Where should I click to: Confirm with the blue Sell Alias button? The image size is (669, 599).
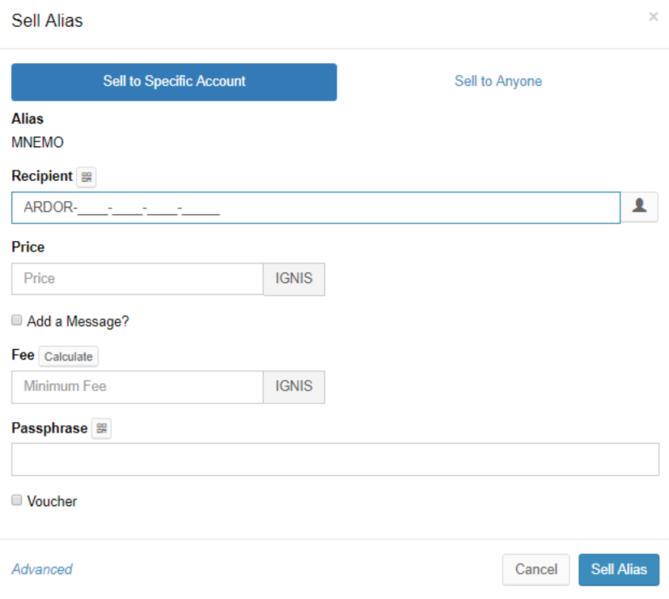click(618, 569)
